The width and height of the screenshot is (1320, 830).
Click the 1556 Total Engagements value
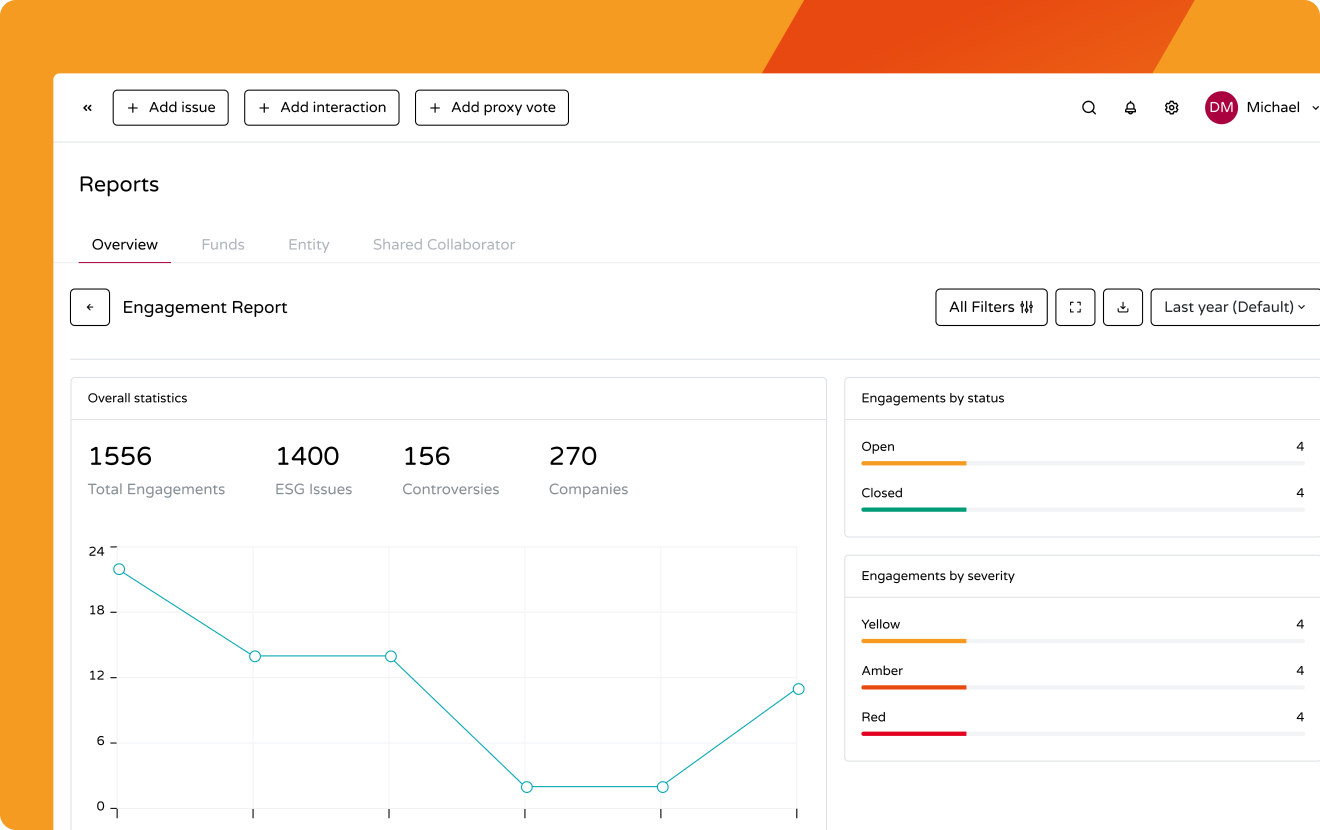point(120,456)
